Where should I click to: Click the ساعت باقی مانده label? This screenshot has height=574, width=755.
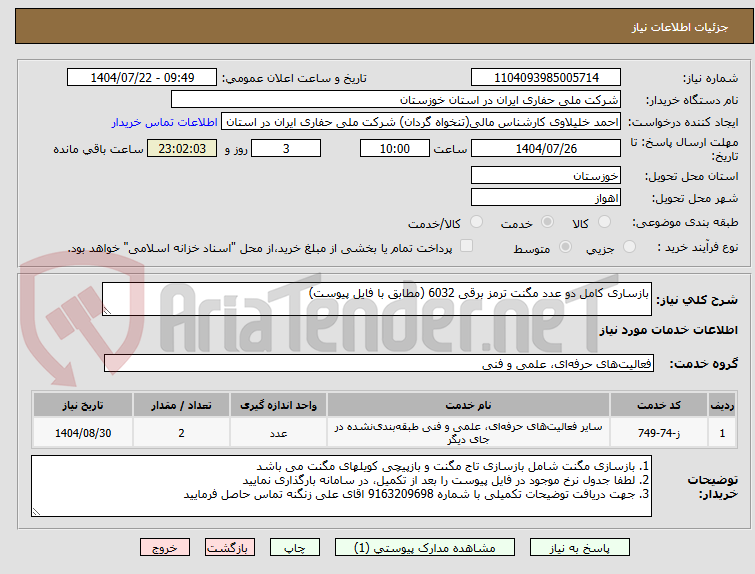coord(98,149)
